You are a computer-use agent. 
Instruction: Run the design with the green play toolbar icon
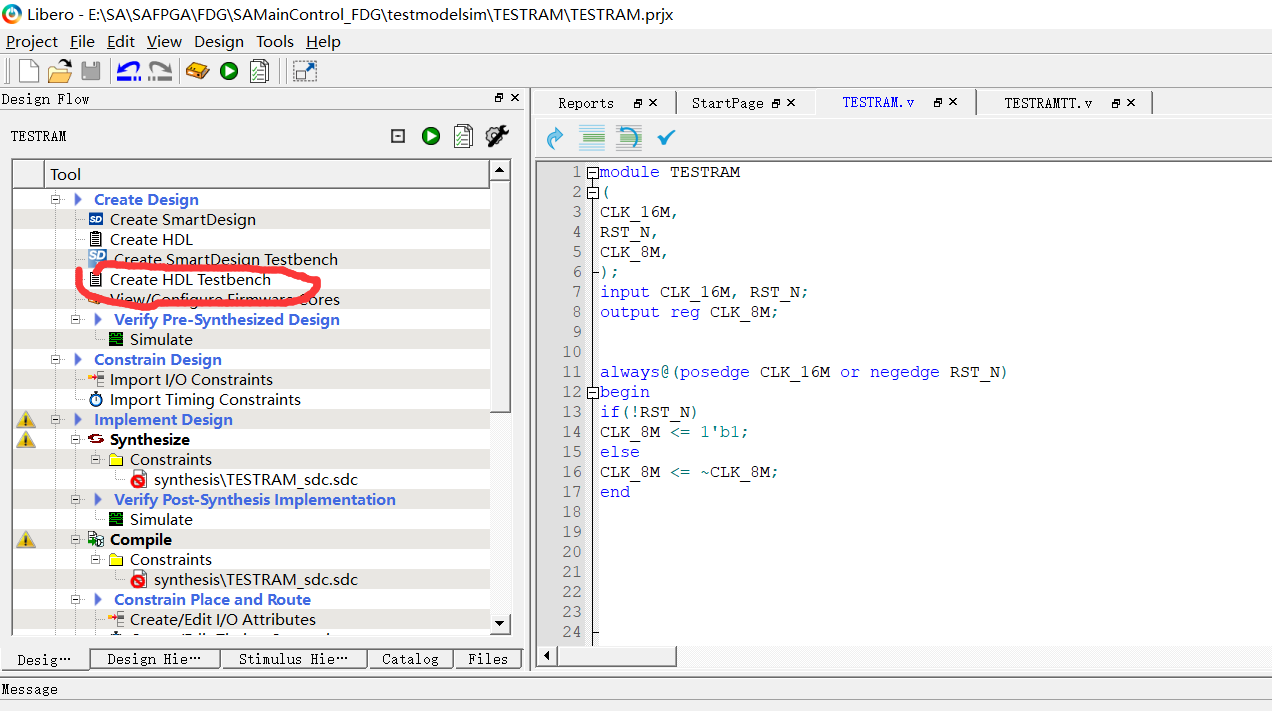click(x=227, y=70)
